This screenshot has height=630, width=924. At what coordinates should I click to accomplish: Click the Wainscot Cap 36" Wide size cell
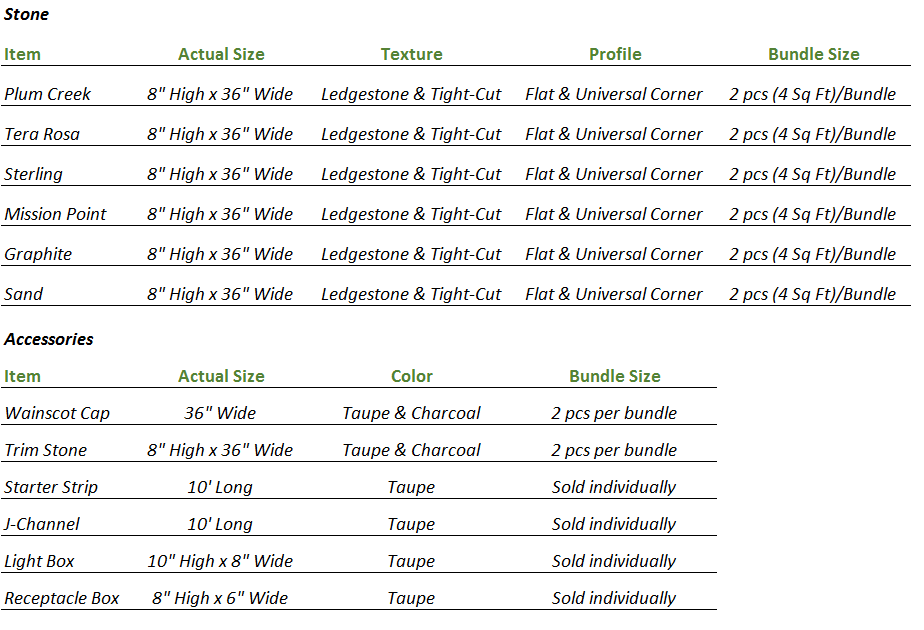pos(220,413)
